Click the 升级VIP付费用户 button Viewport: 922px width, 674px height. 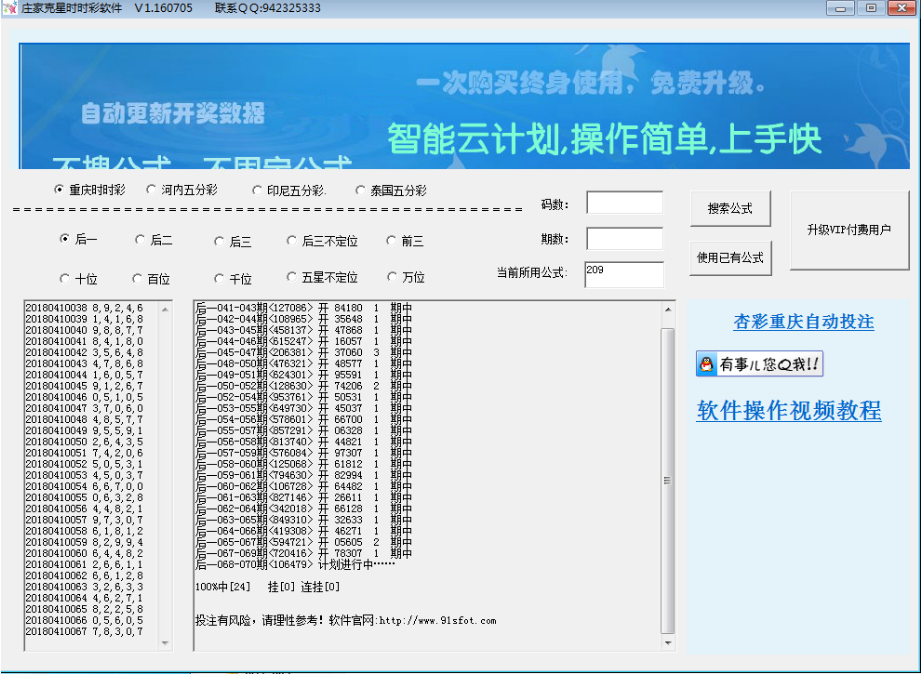849,229
